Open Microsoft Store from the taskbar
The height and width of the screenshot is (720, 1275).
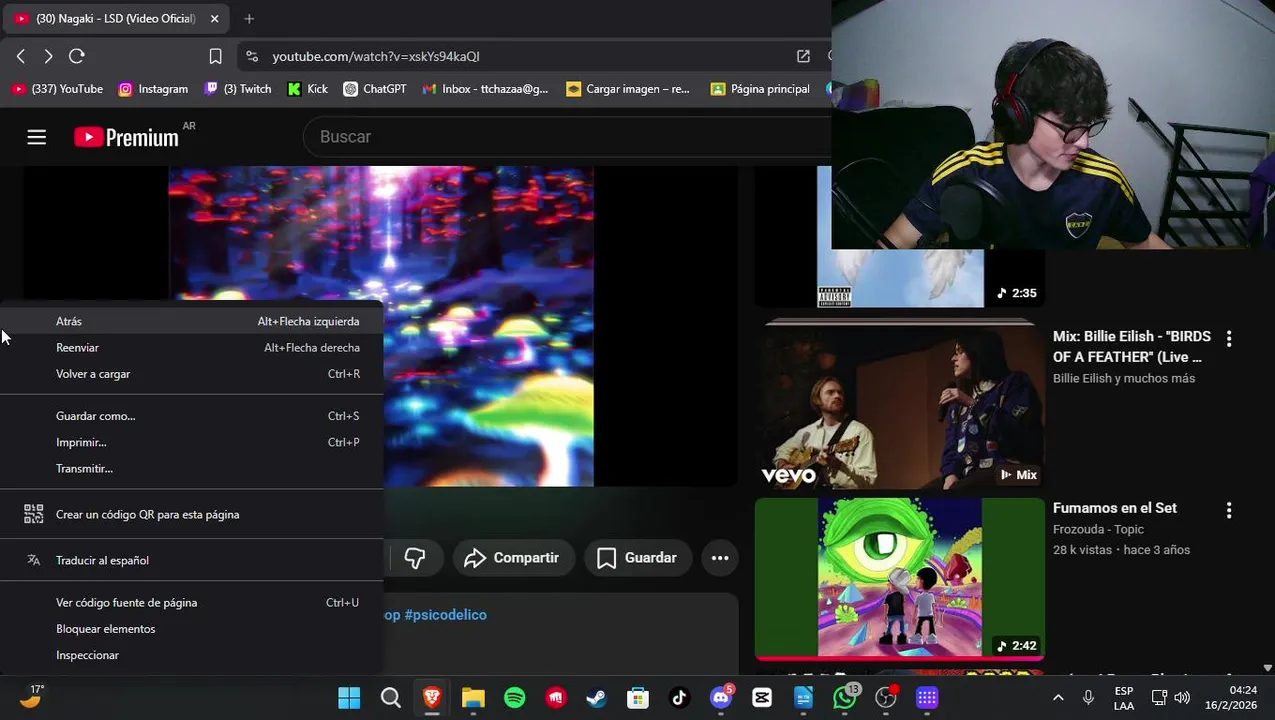coord(638,698)
